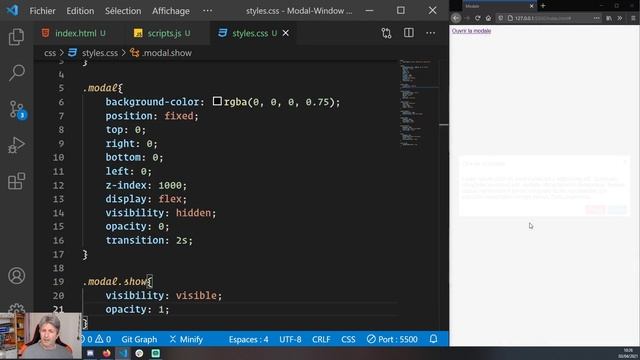Reload the page in Firefox

click(x=478, y=18)
